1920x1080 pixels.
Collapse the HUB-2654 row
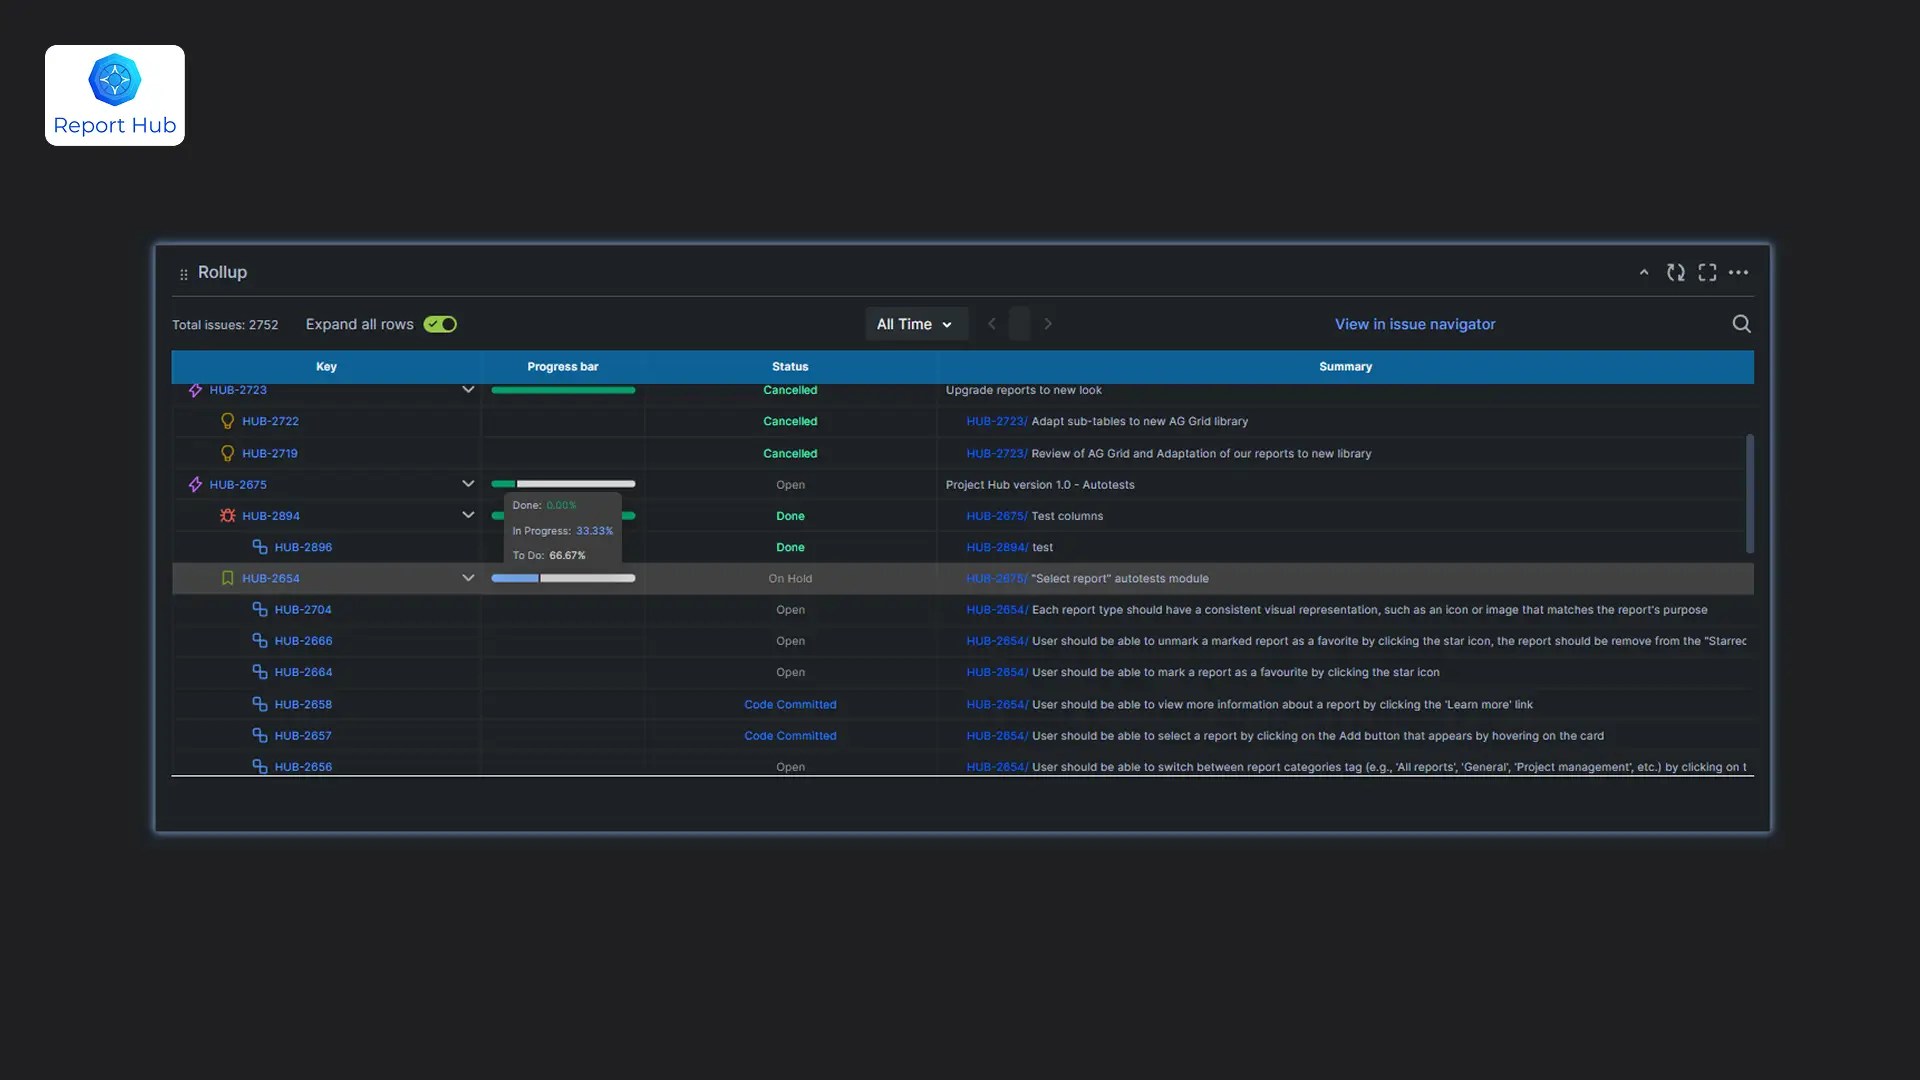467,578
